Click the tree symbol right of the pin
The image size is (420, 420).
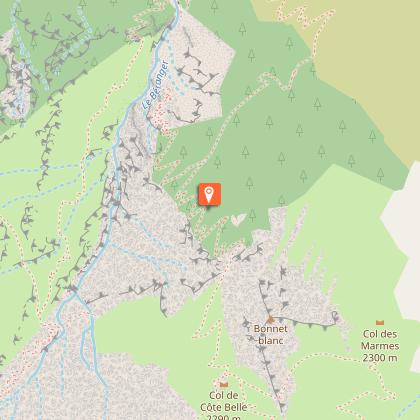(x=249, y=183)
